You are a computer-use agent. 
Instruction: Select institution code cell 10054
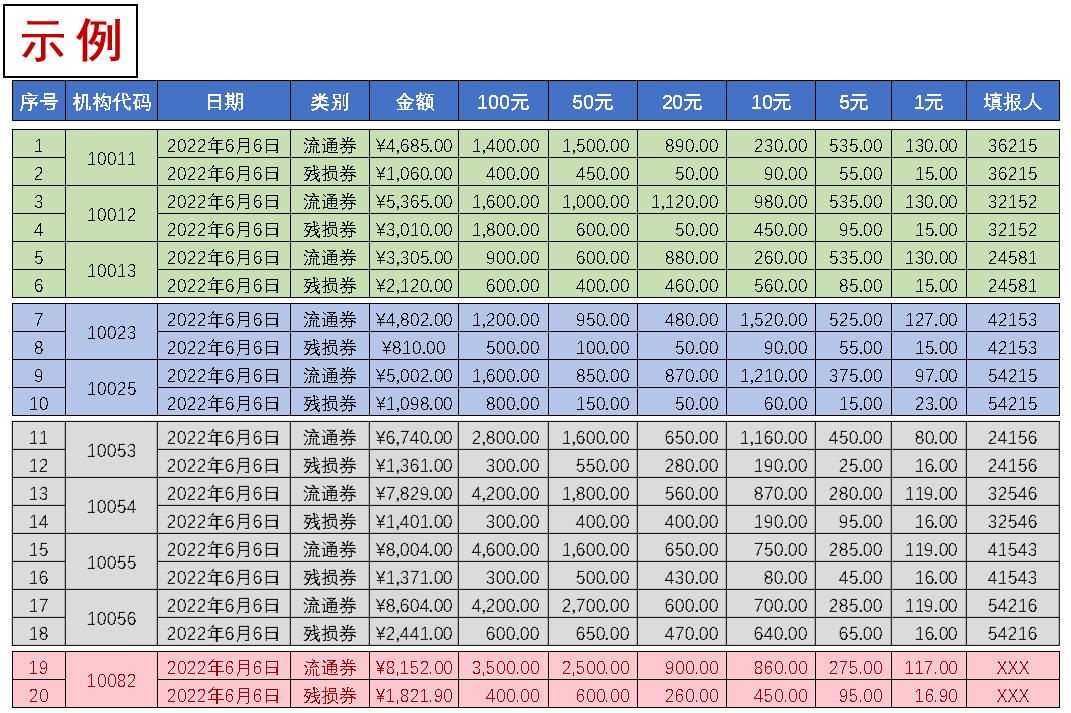[112, 507]
